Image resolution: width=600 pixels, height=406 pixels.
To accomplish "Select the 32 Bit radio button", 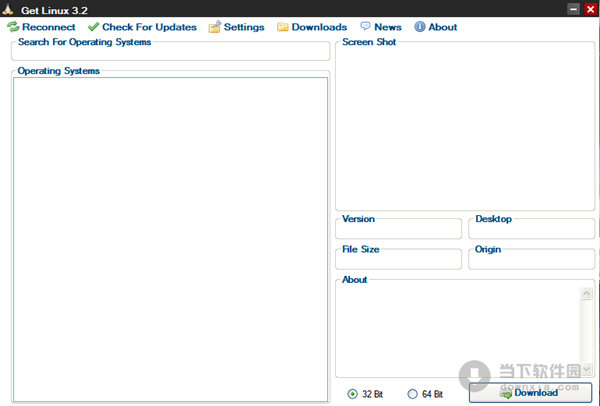I will click(353, 394).
